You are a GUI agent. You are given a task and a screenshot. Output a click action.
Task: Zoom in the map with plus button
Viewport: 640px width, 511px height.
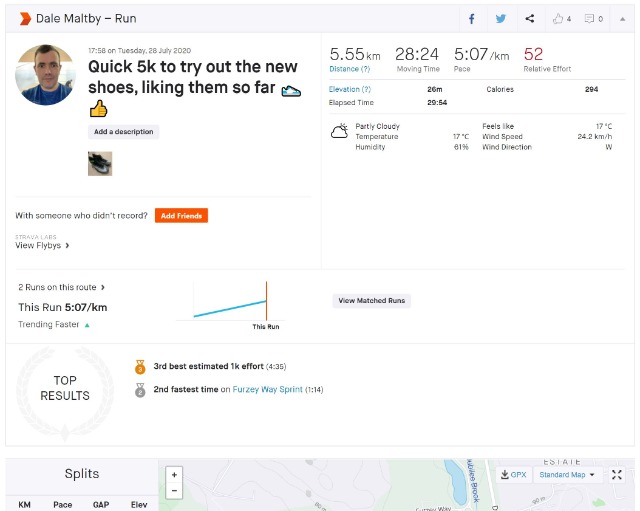pos(174,475)
